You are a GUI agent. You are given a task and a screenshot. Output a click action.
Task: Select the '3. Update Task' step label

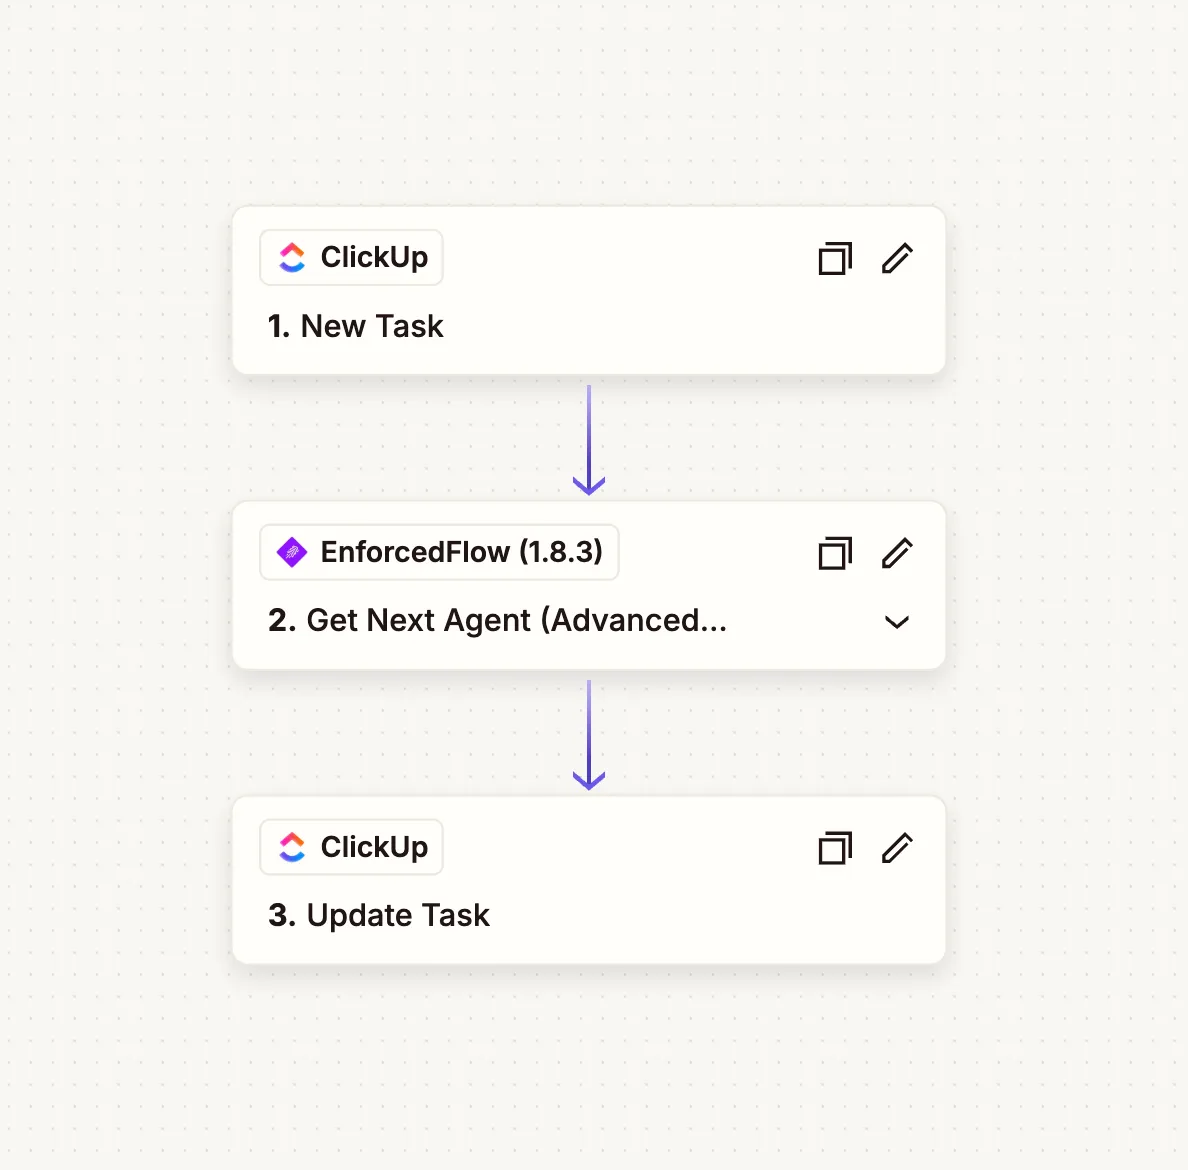(x=378, y=915)
